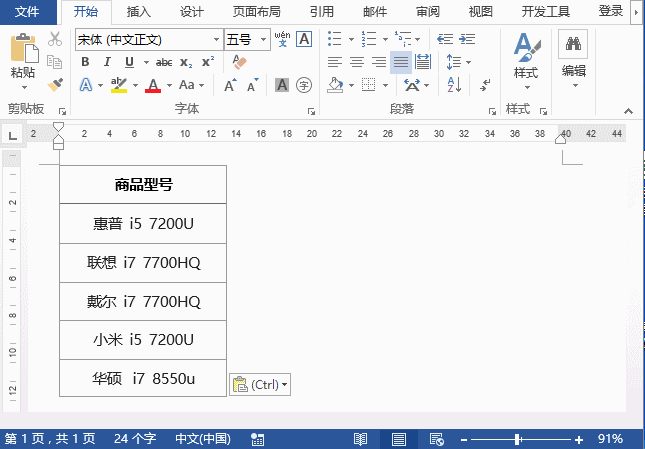
Task: Click the zoom in plus button
Action: tap(579, 440)
